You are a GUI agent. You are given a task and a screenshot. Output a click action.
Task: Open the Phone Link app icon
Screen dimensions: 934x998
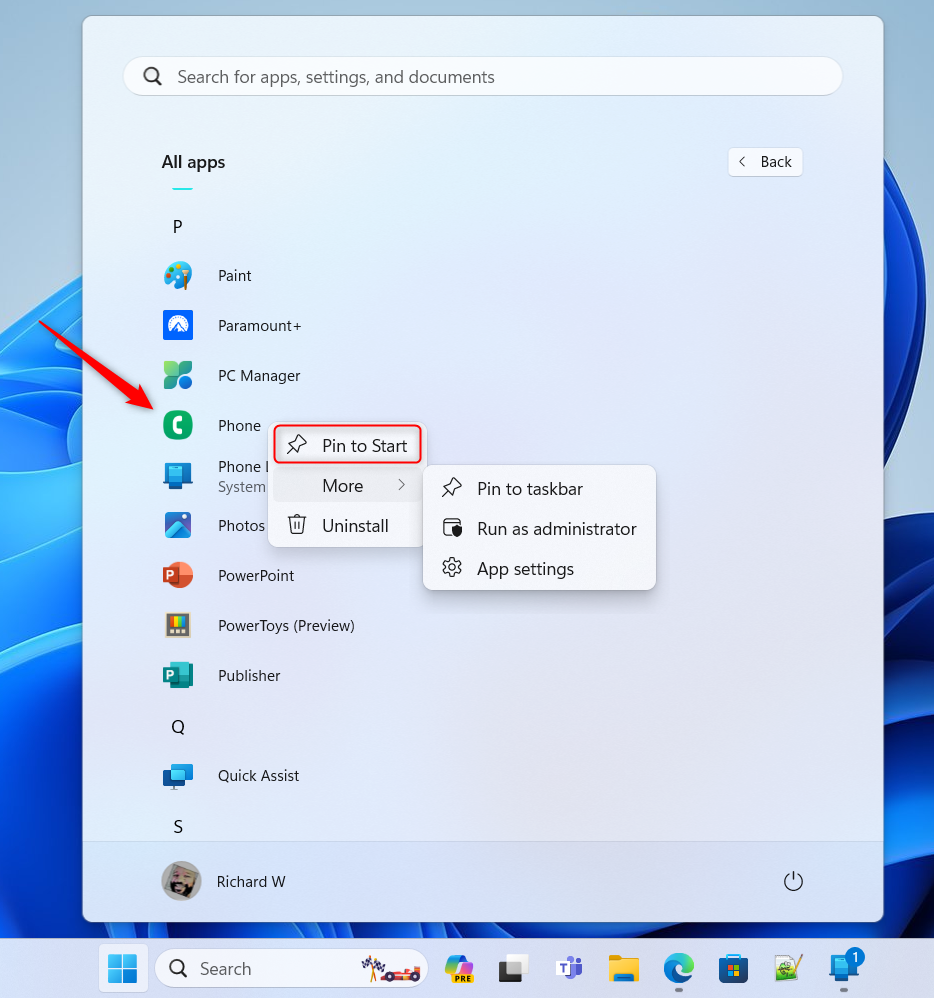click(178, 475)
